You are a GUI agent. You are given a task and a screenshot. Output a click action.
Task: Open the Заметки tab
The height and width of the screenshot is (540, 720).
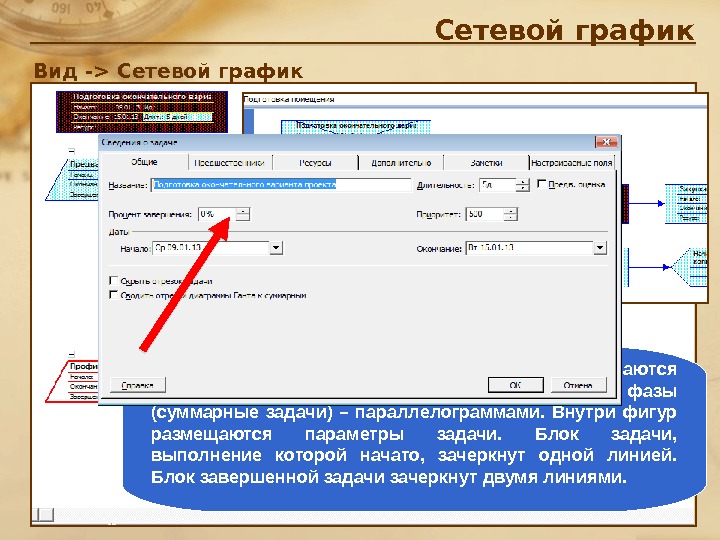(486, 163)
